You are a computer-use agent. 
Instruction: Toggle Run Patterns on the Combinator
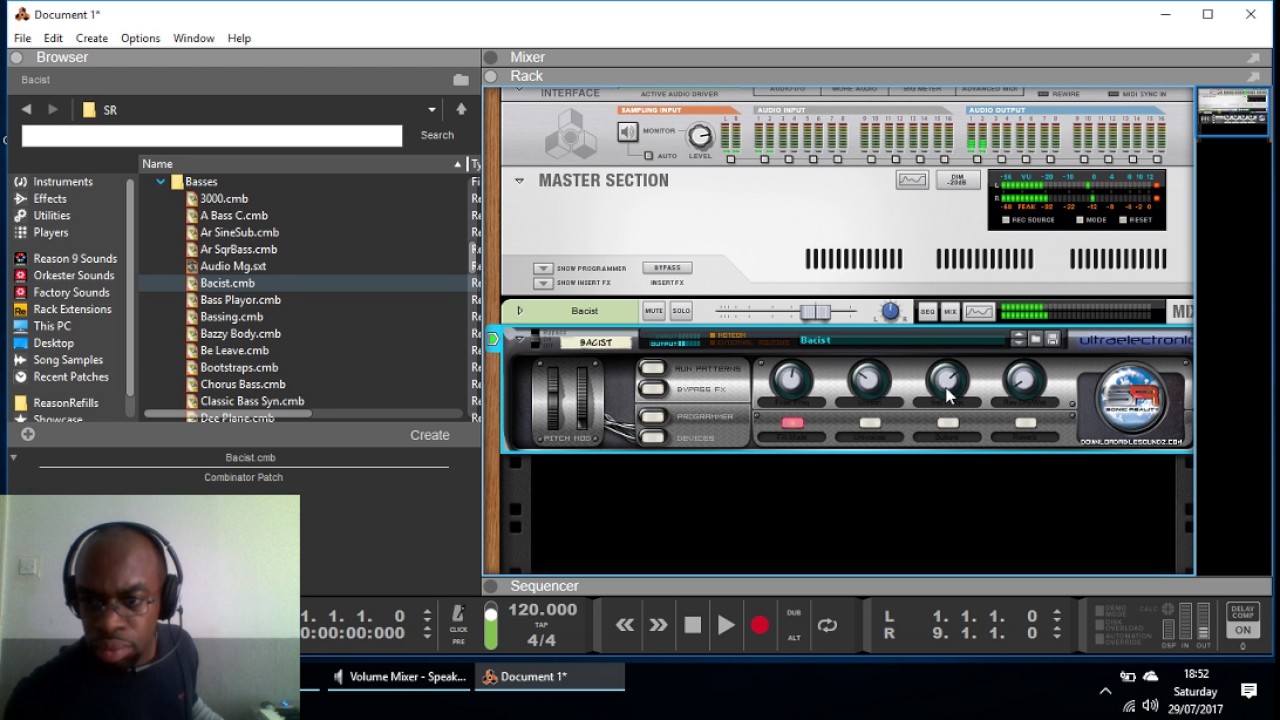click(653, 368)
